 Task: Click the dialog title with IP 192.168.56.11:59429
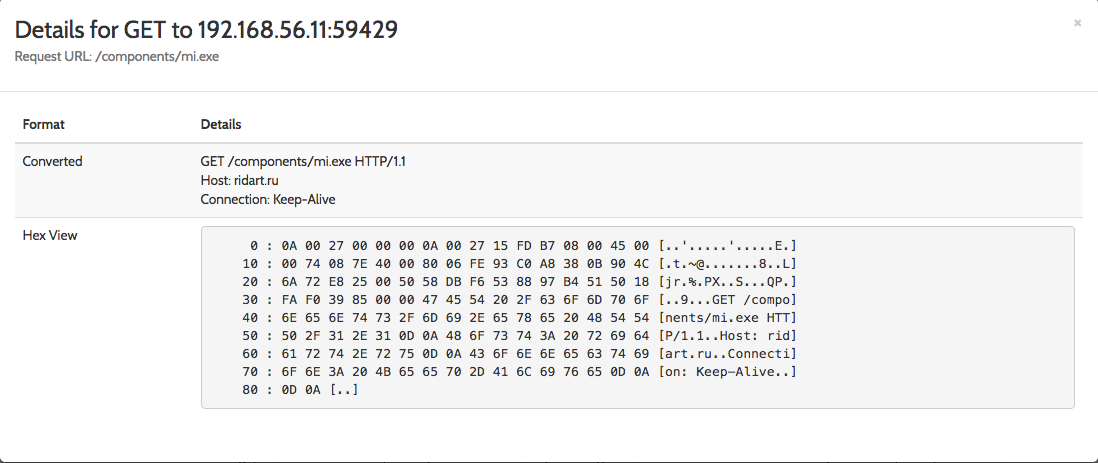[x=207, y=29]
